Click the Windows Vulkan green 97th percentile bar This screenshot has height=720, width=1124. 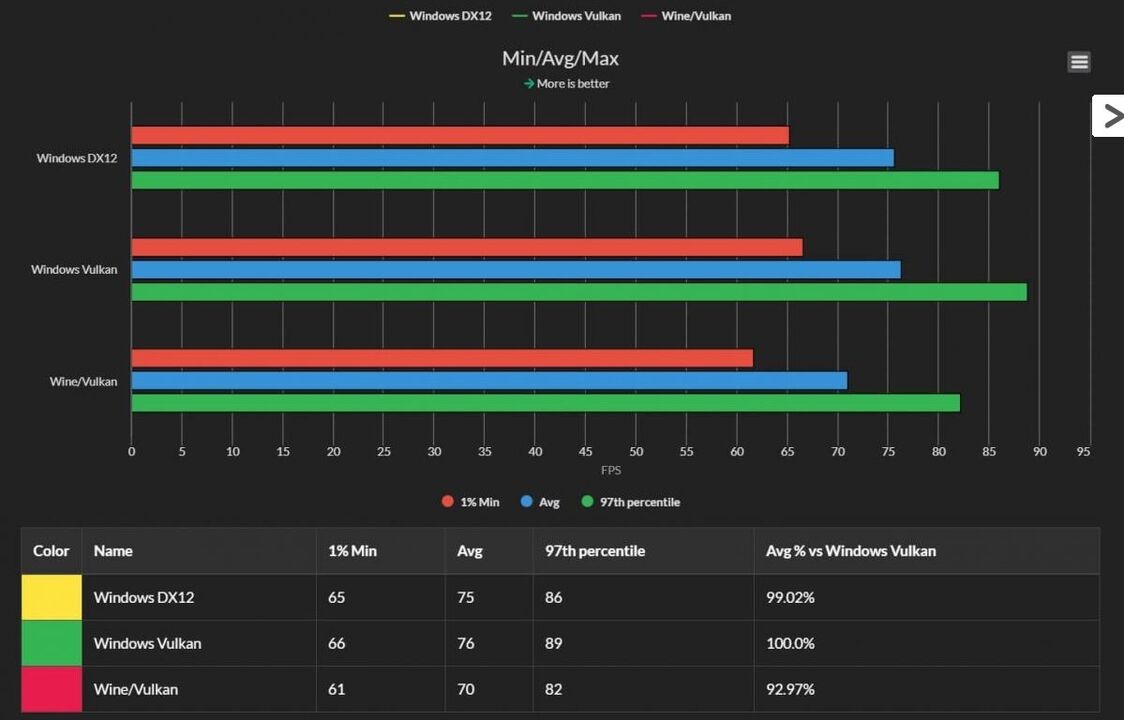coord(579,292)
